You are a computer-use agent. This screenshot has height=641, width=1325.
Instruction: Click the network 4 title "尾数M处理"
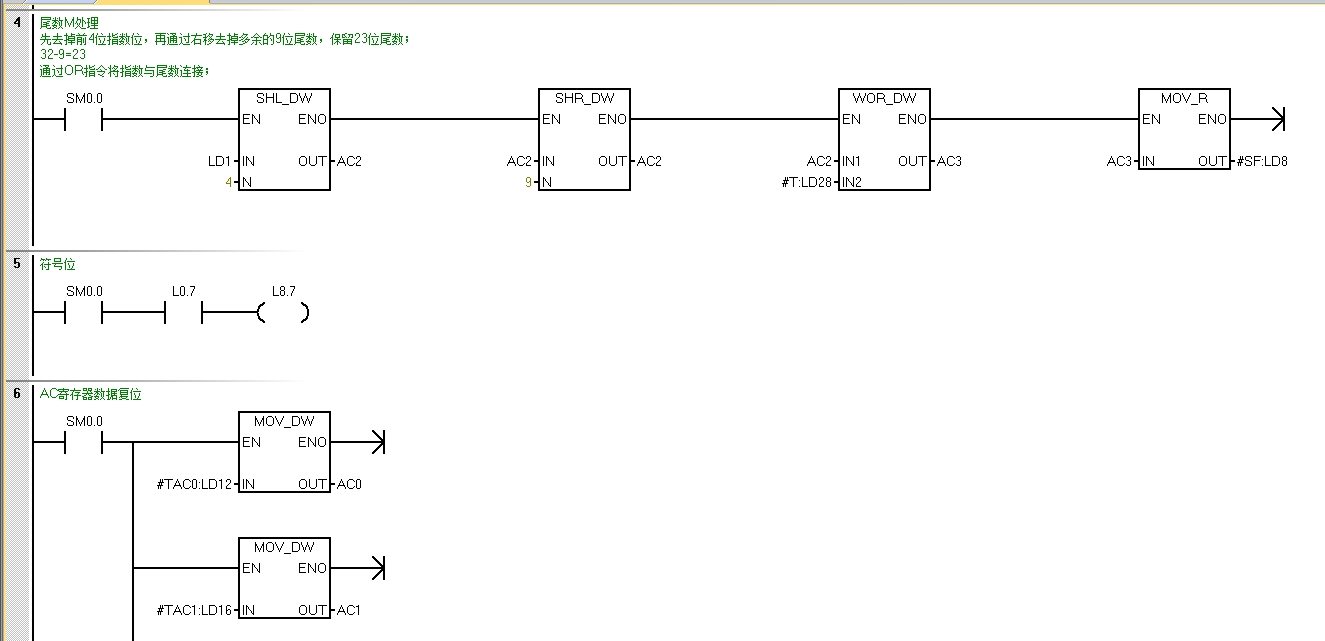[x=69, y=24]
